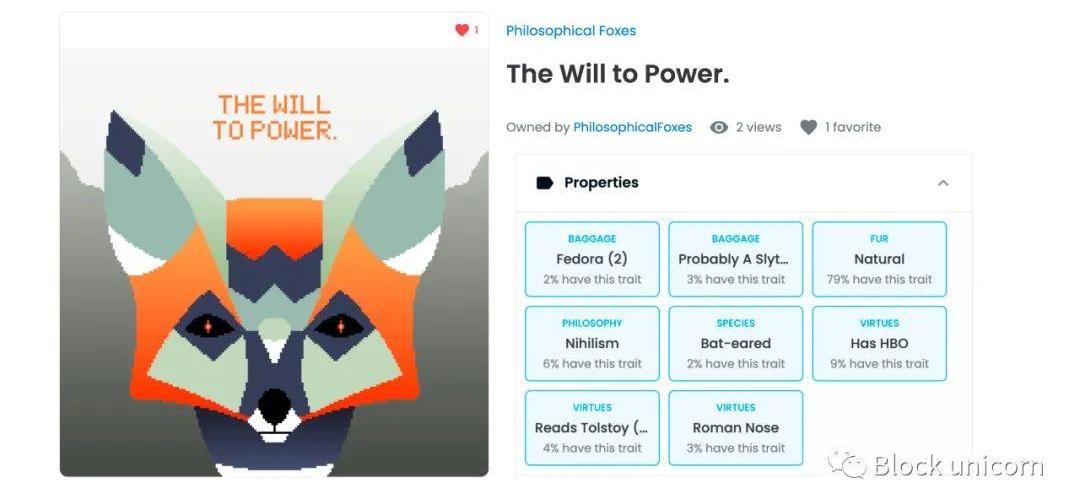
Task: Select the Reads Tolstoy virtues trait
Action: coord(592,428)
